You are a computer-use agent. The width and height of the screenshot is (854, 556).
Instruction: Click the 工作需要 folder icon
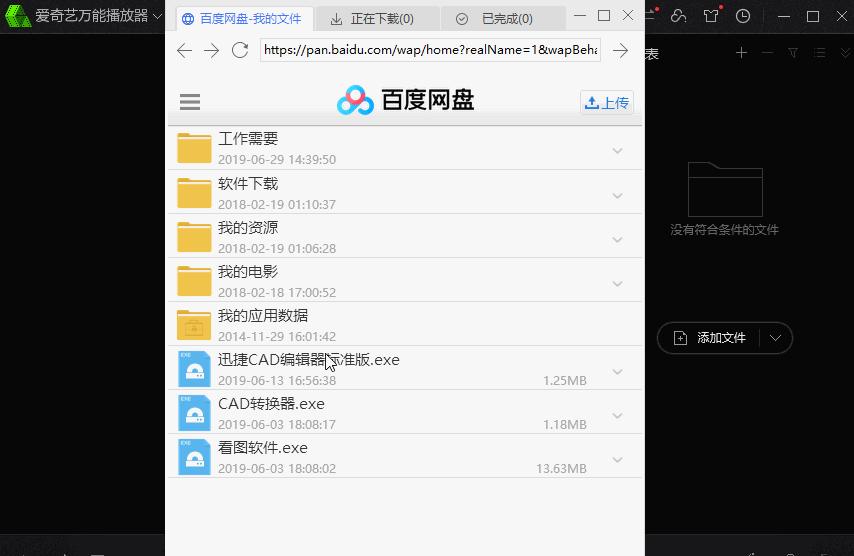click(194, 148)
